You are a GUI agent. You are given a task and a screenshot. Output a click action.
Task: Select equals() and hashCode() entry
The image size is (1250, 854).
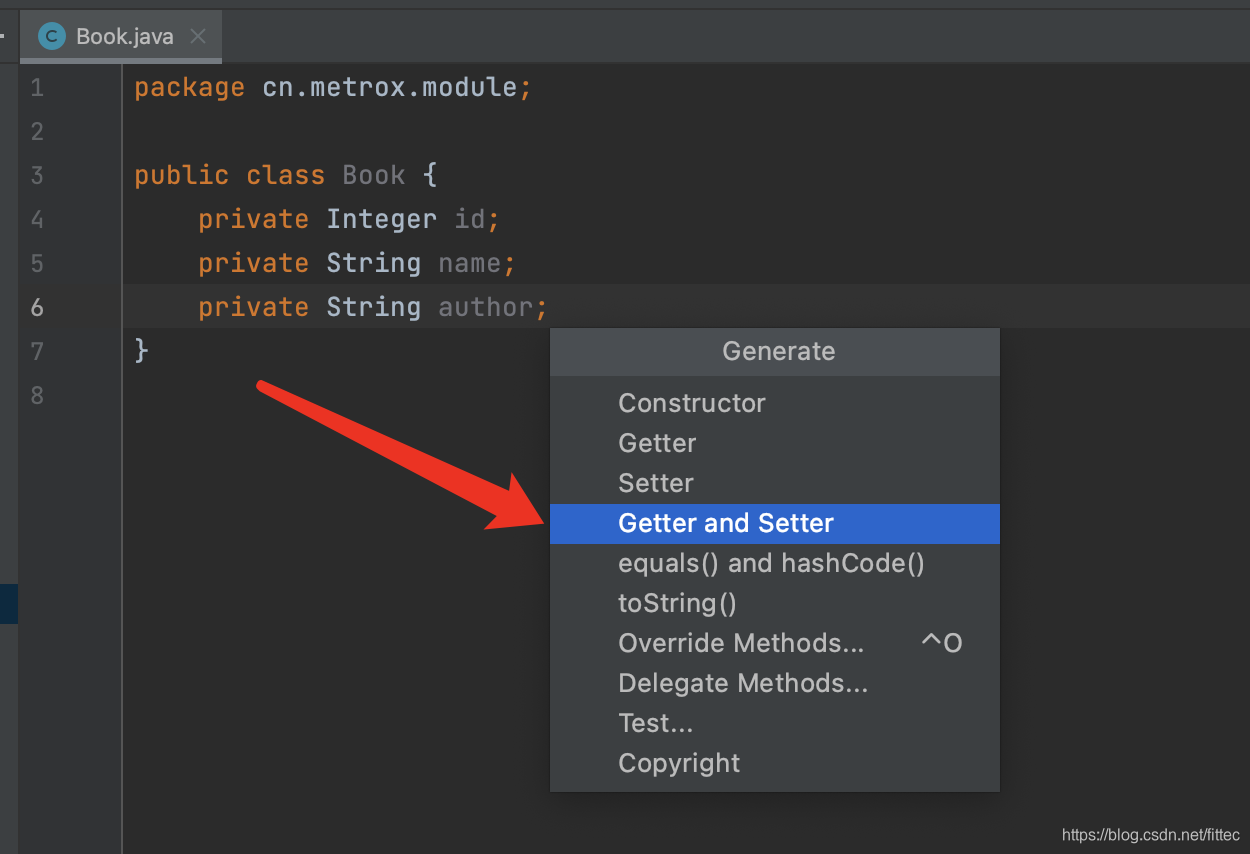point(775,563)
